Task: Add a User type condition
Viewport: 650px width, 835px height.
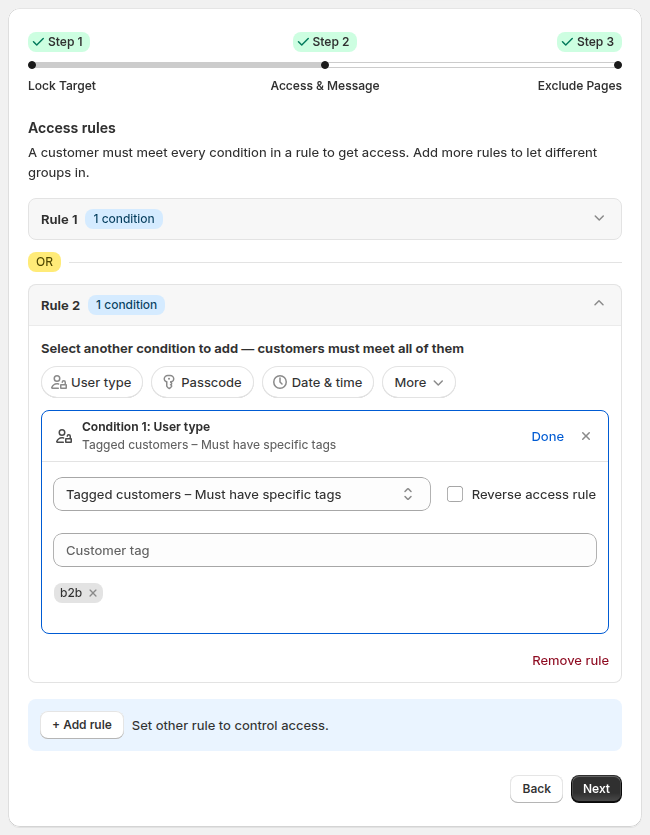Action: [92, 382]
